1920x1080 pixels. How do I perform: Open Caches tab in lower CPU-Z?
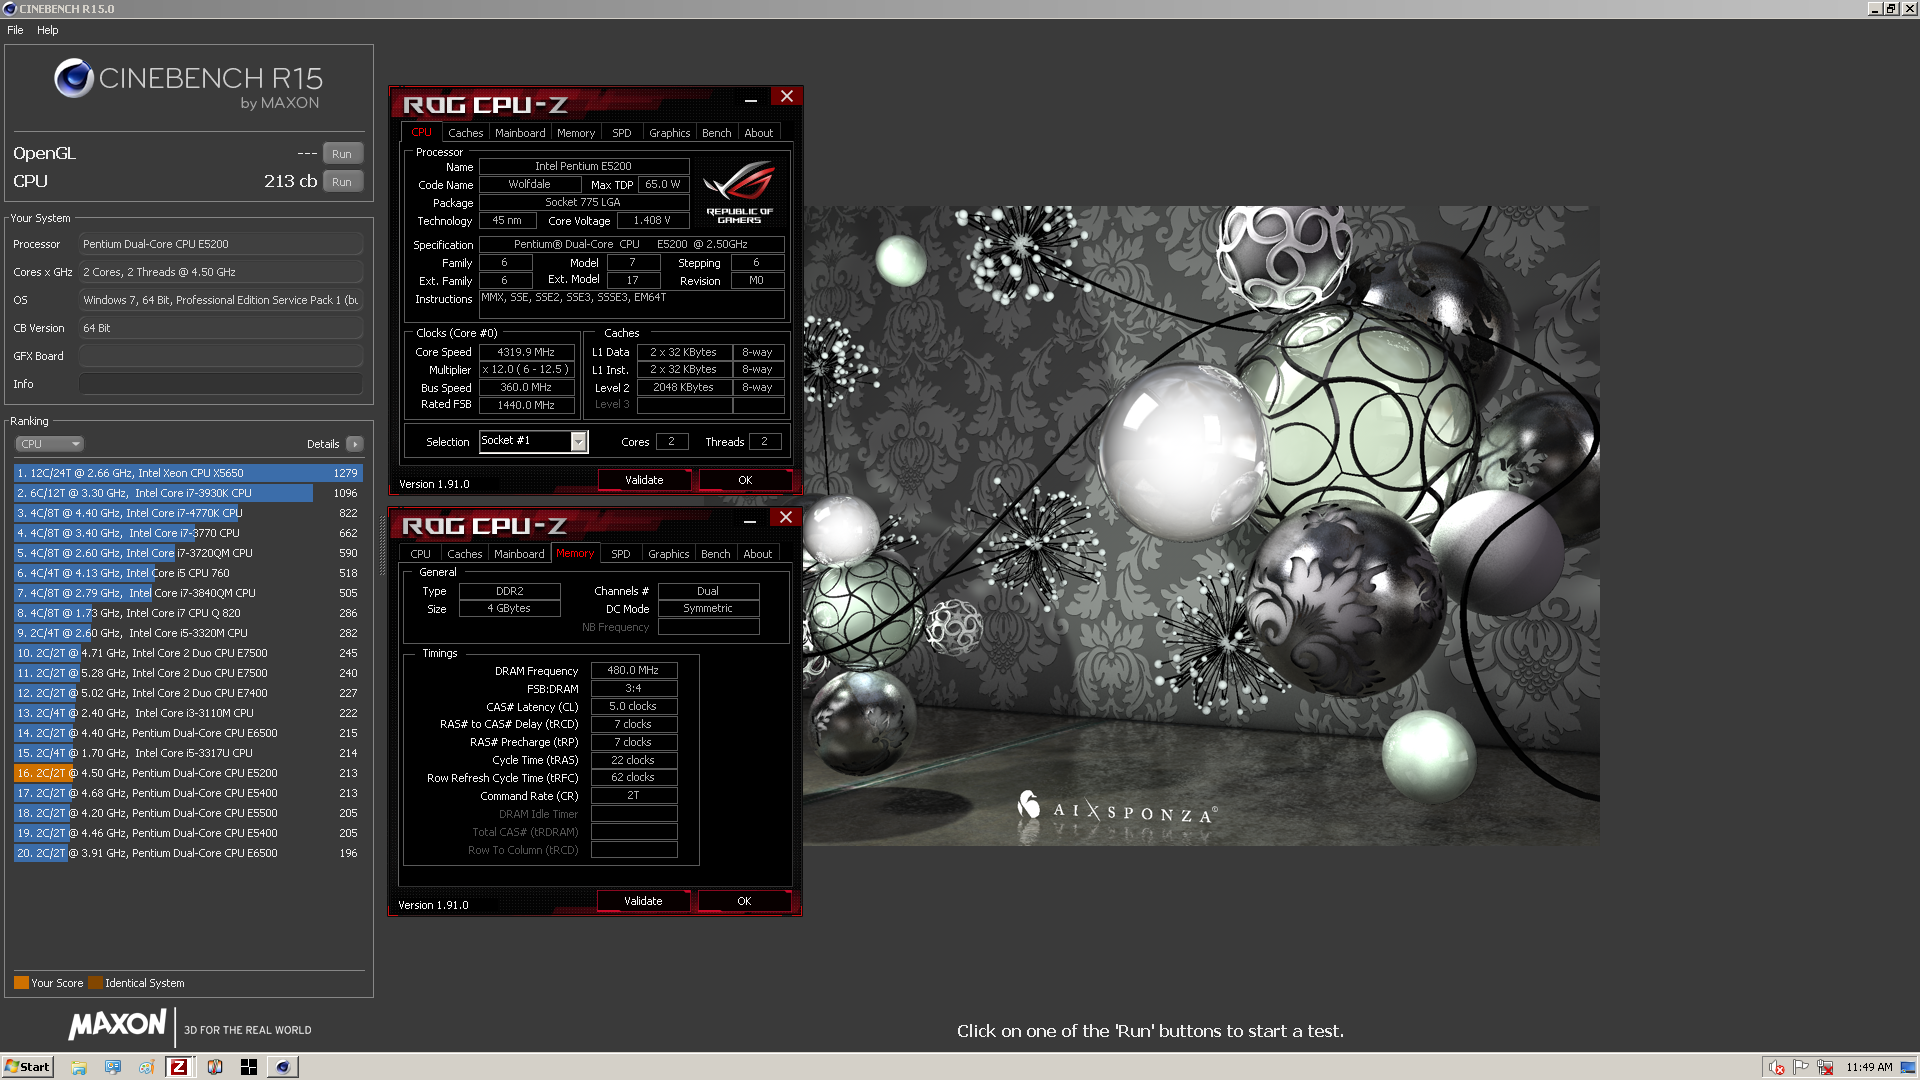tap(464, 554)
